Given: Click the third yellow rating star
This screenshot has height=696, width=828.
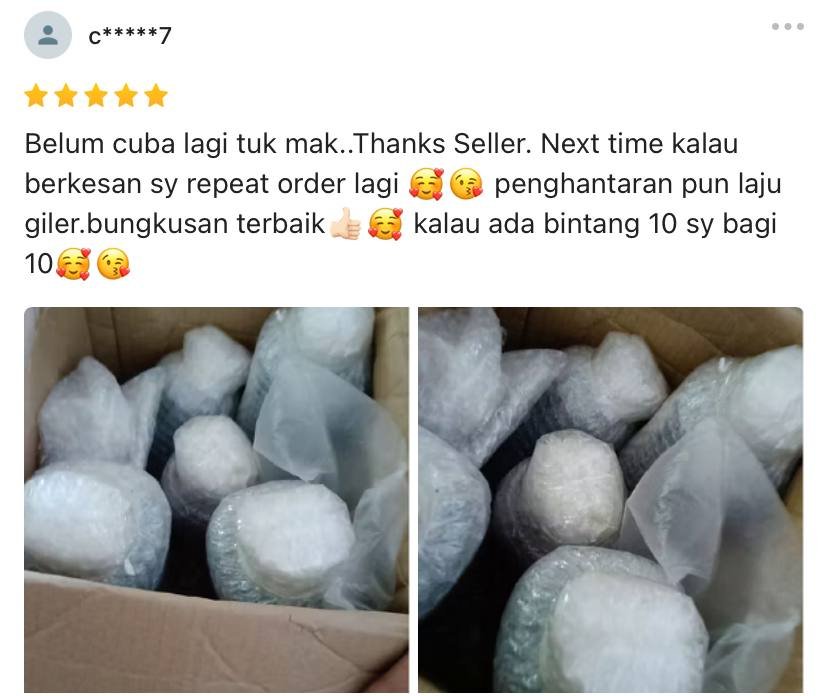Looking at the screenshot, I should click(x=96, y=96).
